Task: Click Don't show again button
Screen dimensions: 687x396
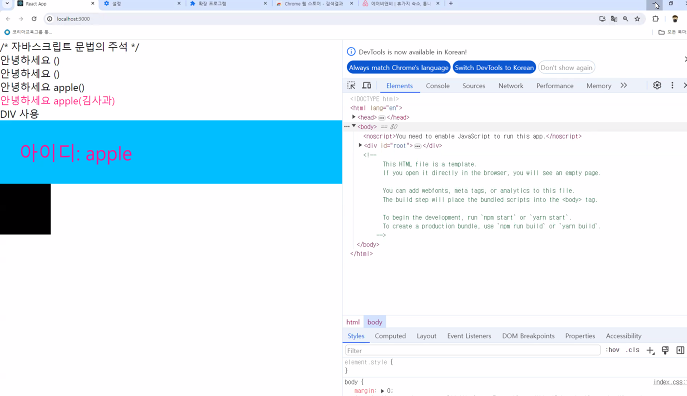Action: pos(566,67)
